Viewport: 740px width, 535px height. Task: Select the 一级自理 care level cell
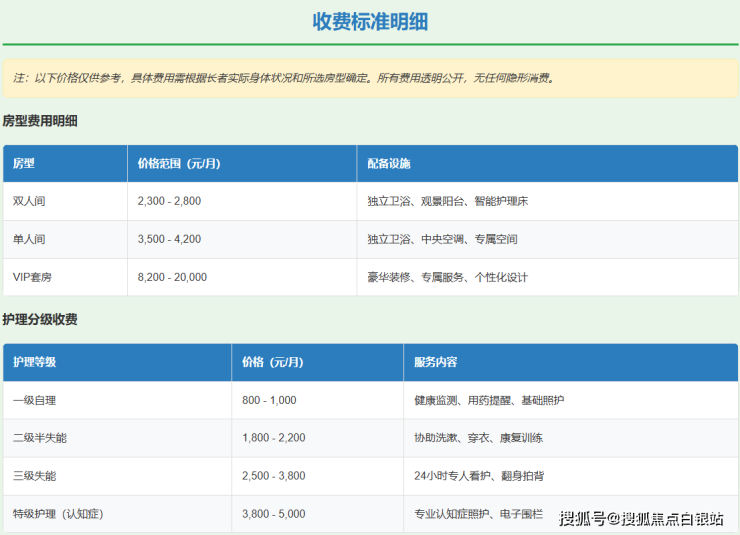pyautogui.click(x=35, y=400)
